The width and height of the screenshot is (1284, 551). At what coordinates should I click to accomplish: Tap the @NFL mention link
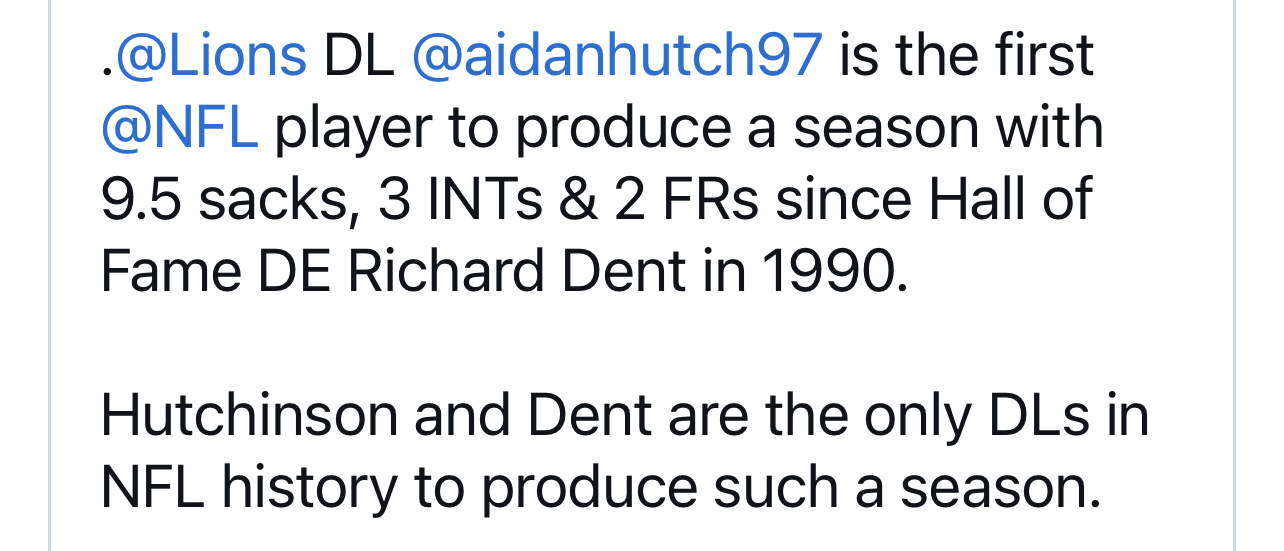(179, 128)
